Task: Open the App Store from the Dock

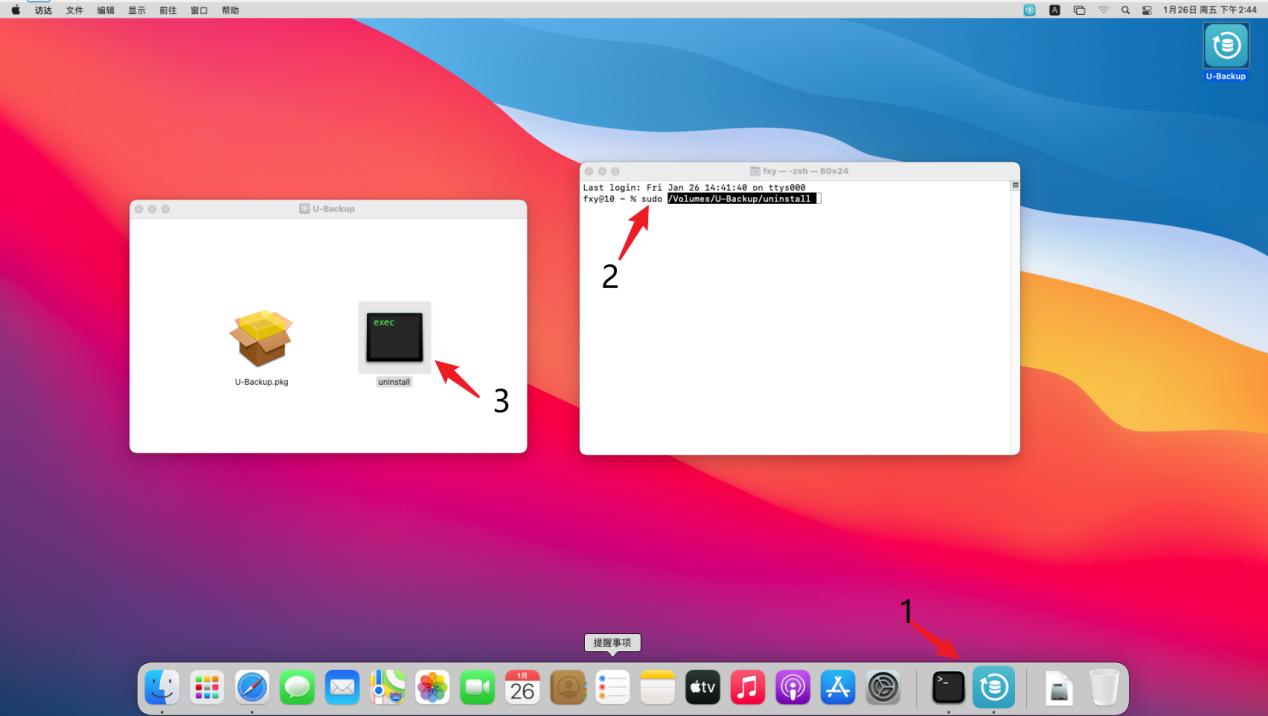Action: [x=837, y=687]
